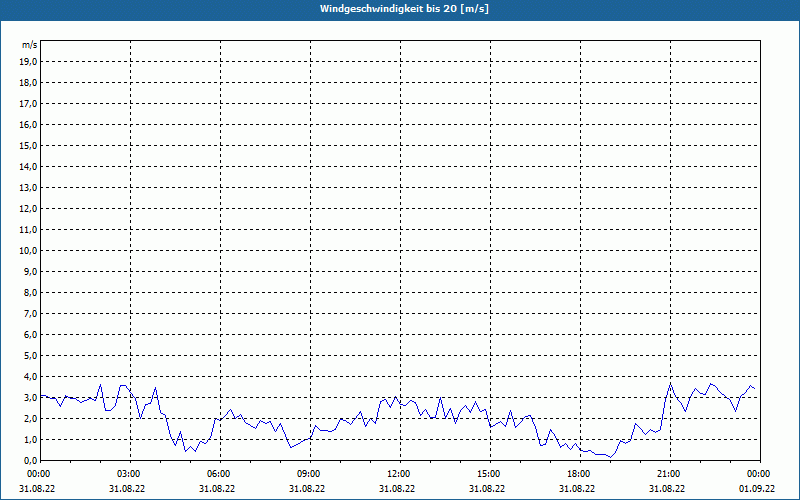Click the wind speed peak at 21:00
The image size is (800, 500).
click(670, 384)
